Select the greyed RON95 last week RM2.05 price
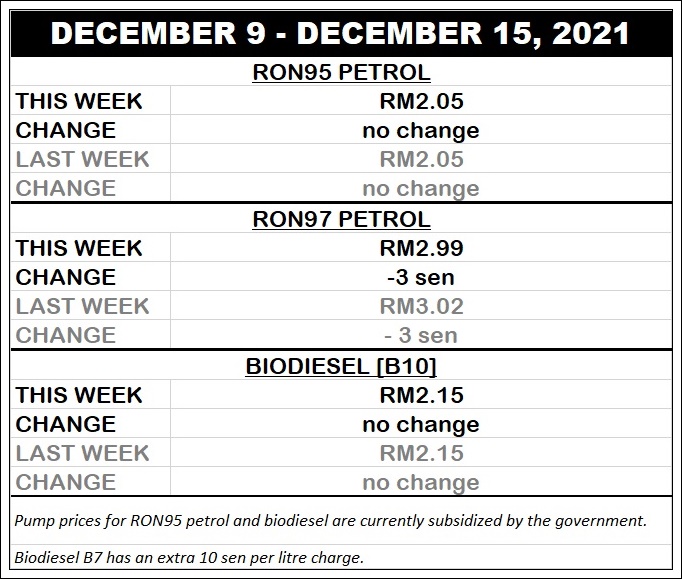Viewport: 682px width, 579px height. click(421, 159)
